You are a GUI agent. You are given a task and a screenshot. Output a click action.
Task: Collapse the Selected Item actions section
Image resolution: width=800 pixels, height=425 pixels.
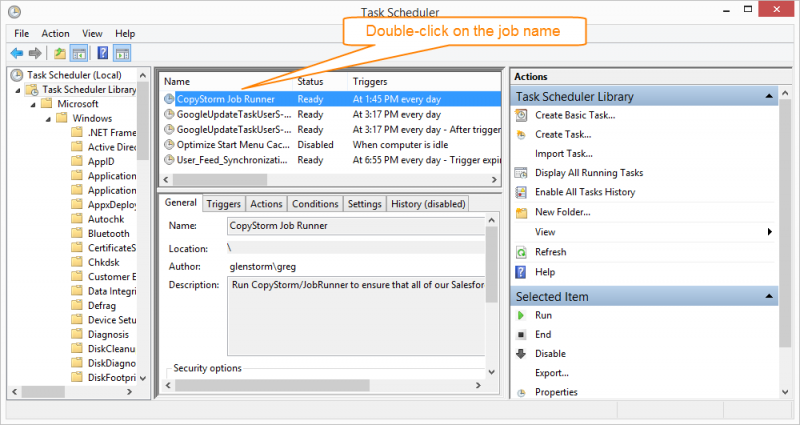769,296
